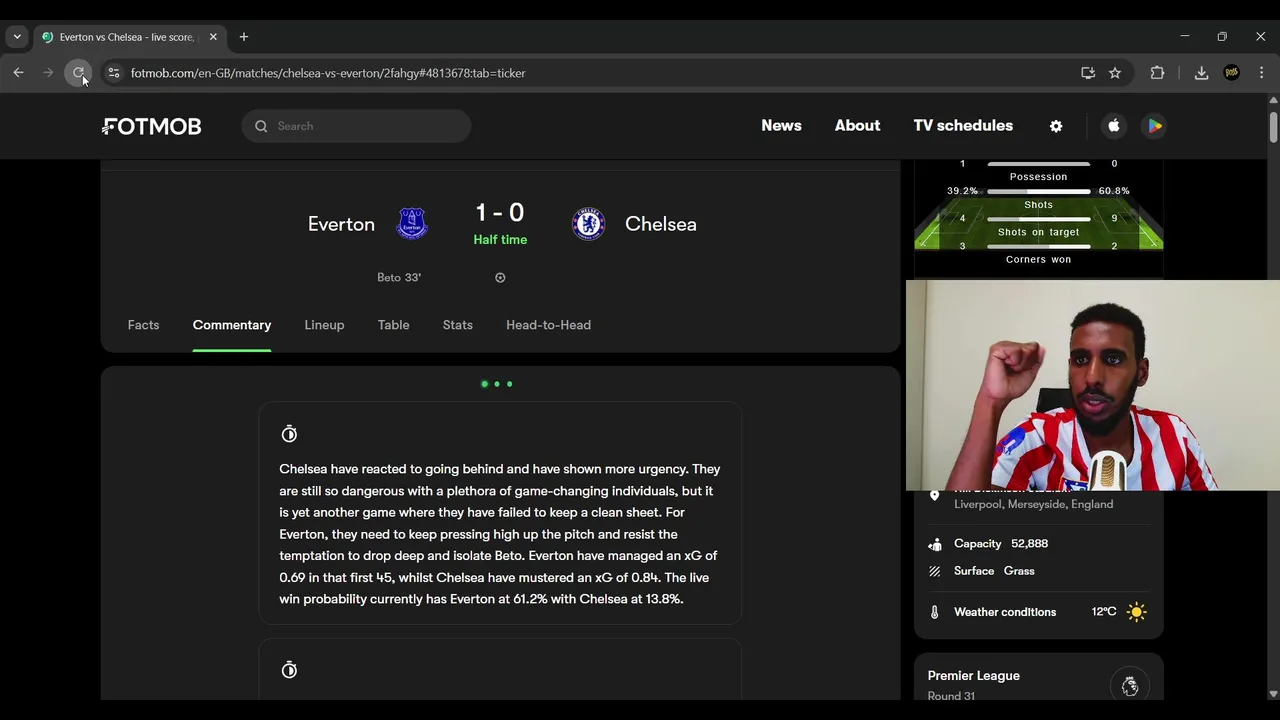The image size is (1280, 720).
Task: Click the thermometer weather icon
Action: tap(935, 612)
